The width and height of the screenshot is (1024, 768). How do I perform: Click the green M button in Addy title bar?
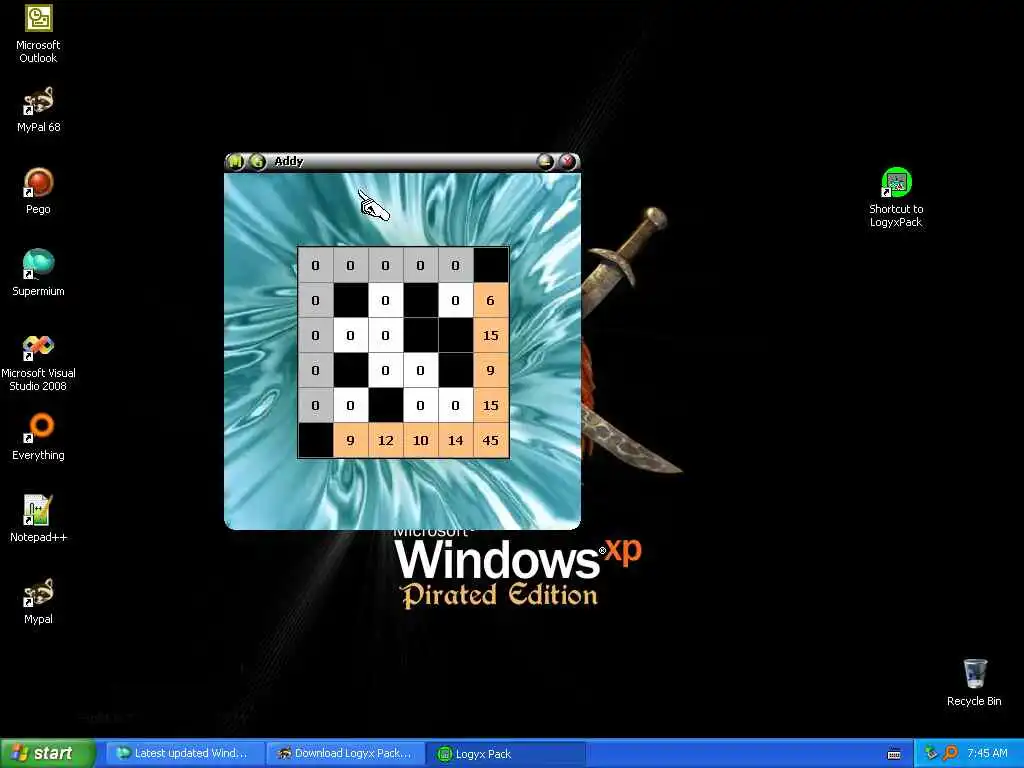[x=236, y=161]
